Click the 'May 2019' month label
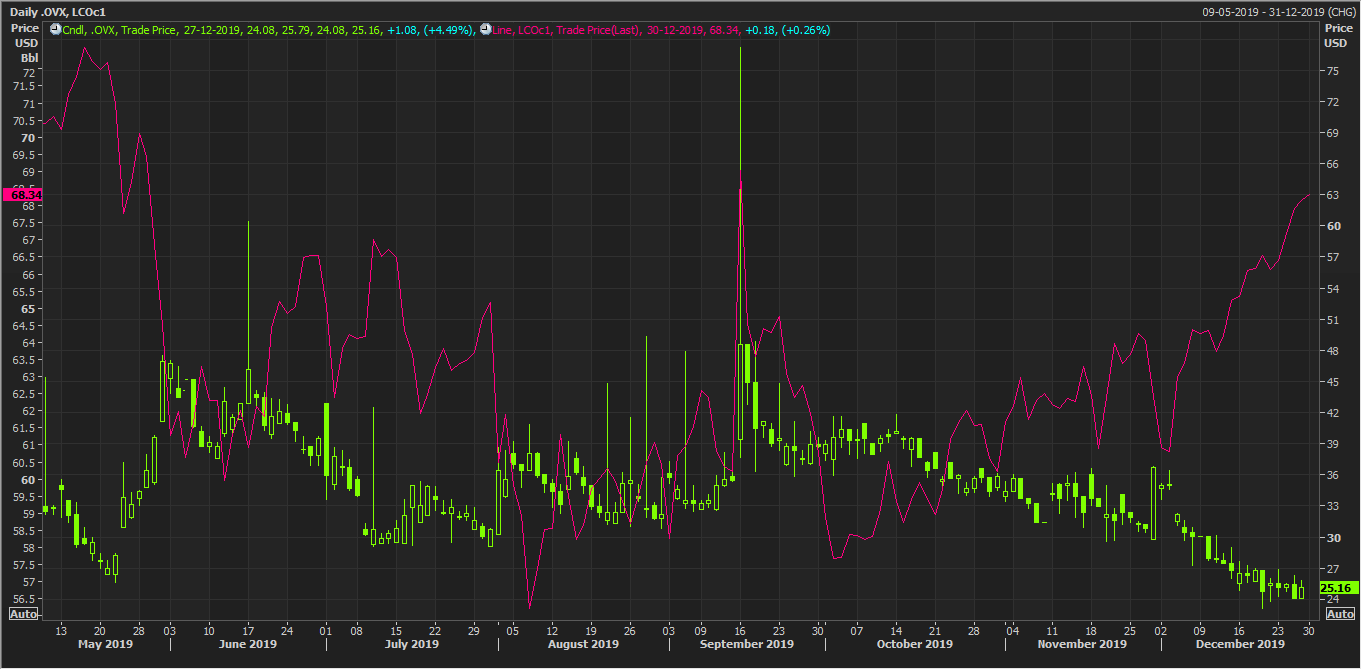The height and width of the screenshot is (670, 1362). [105, 644]
